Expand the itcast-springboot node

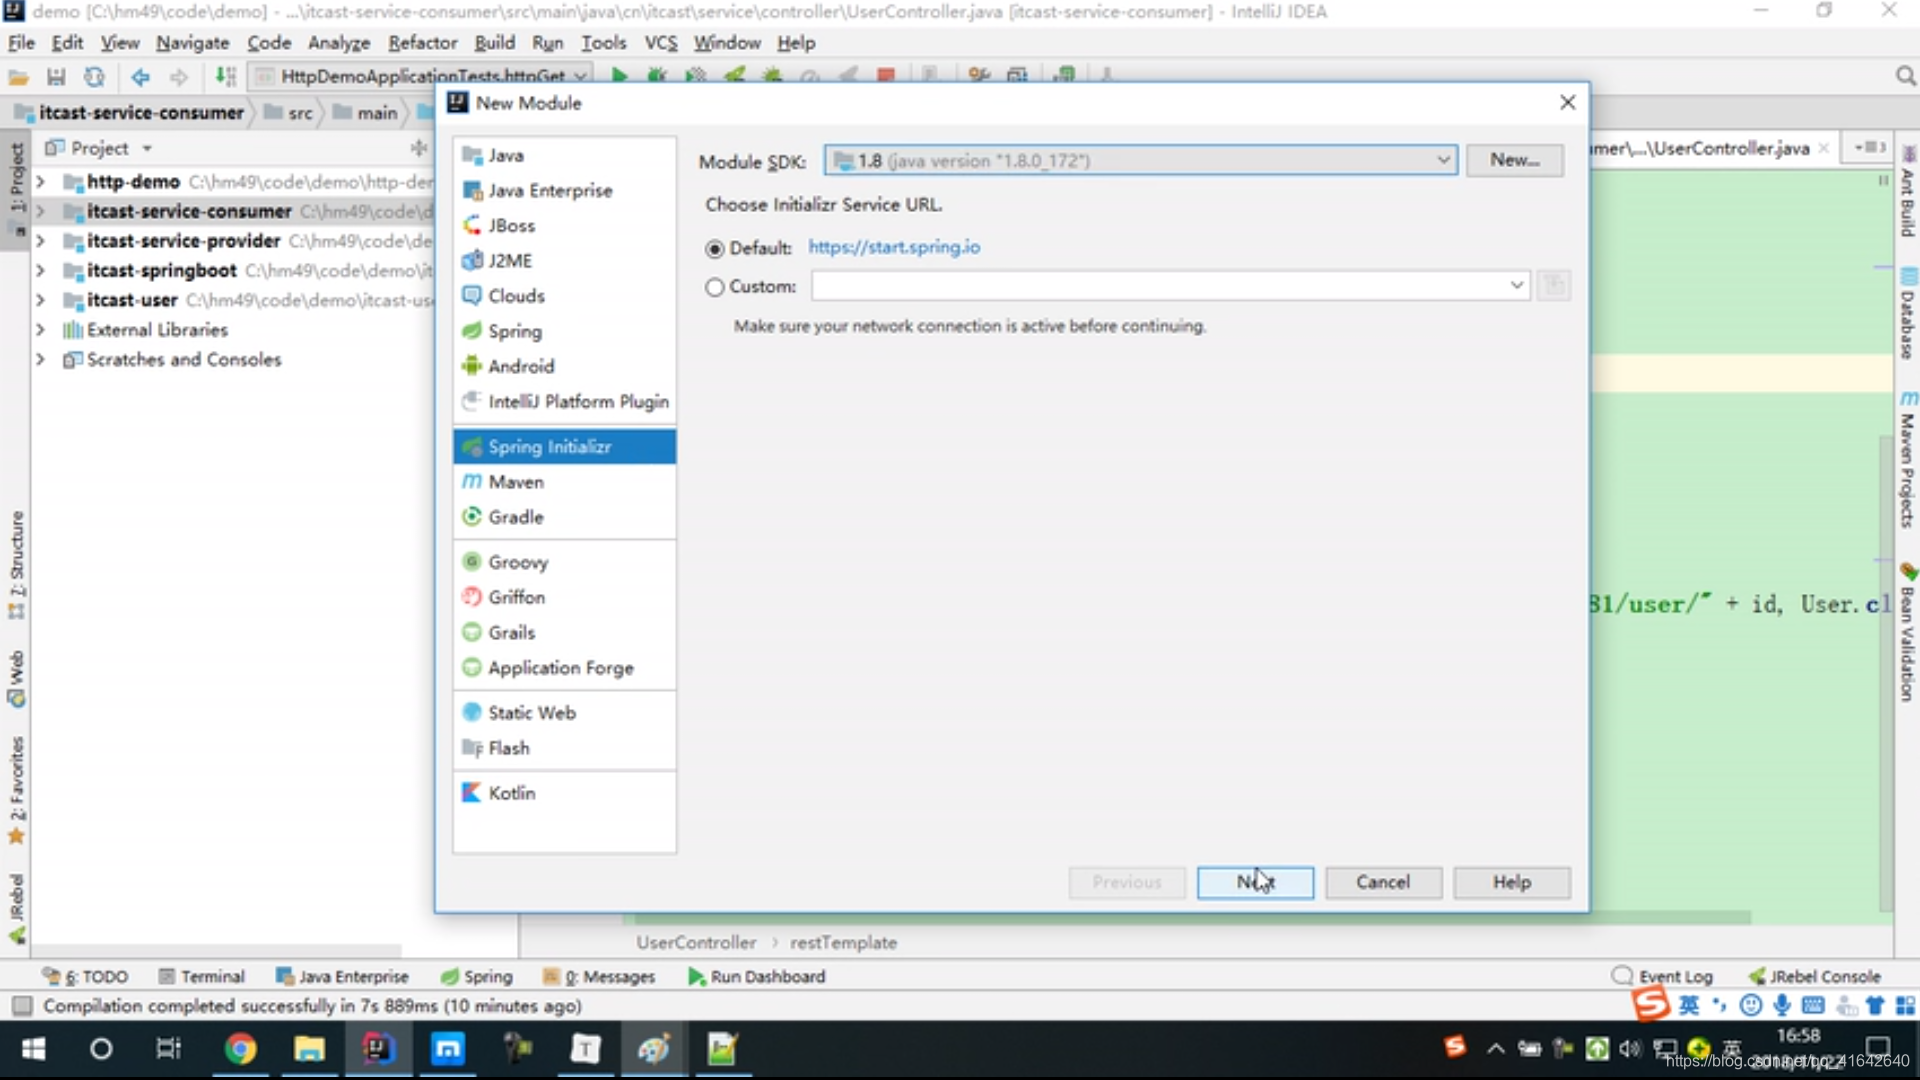point(40,270)
